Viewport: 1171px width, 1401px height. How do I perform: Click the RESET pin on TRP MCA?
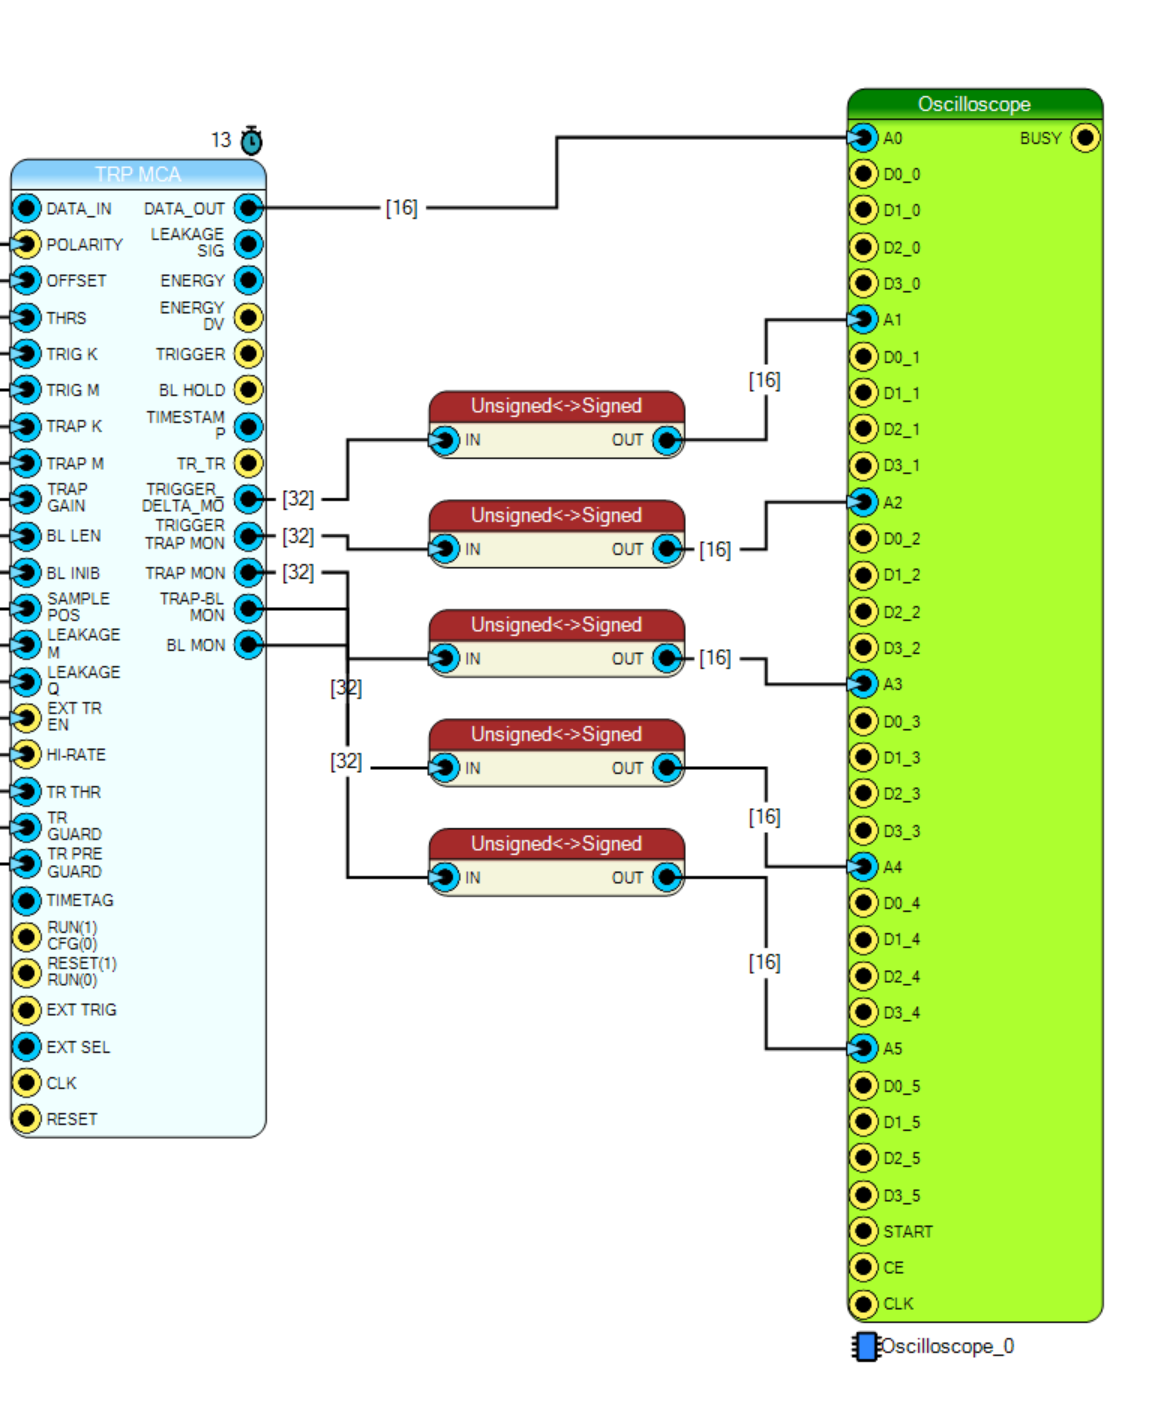(x=26, y=1119)
